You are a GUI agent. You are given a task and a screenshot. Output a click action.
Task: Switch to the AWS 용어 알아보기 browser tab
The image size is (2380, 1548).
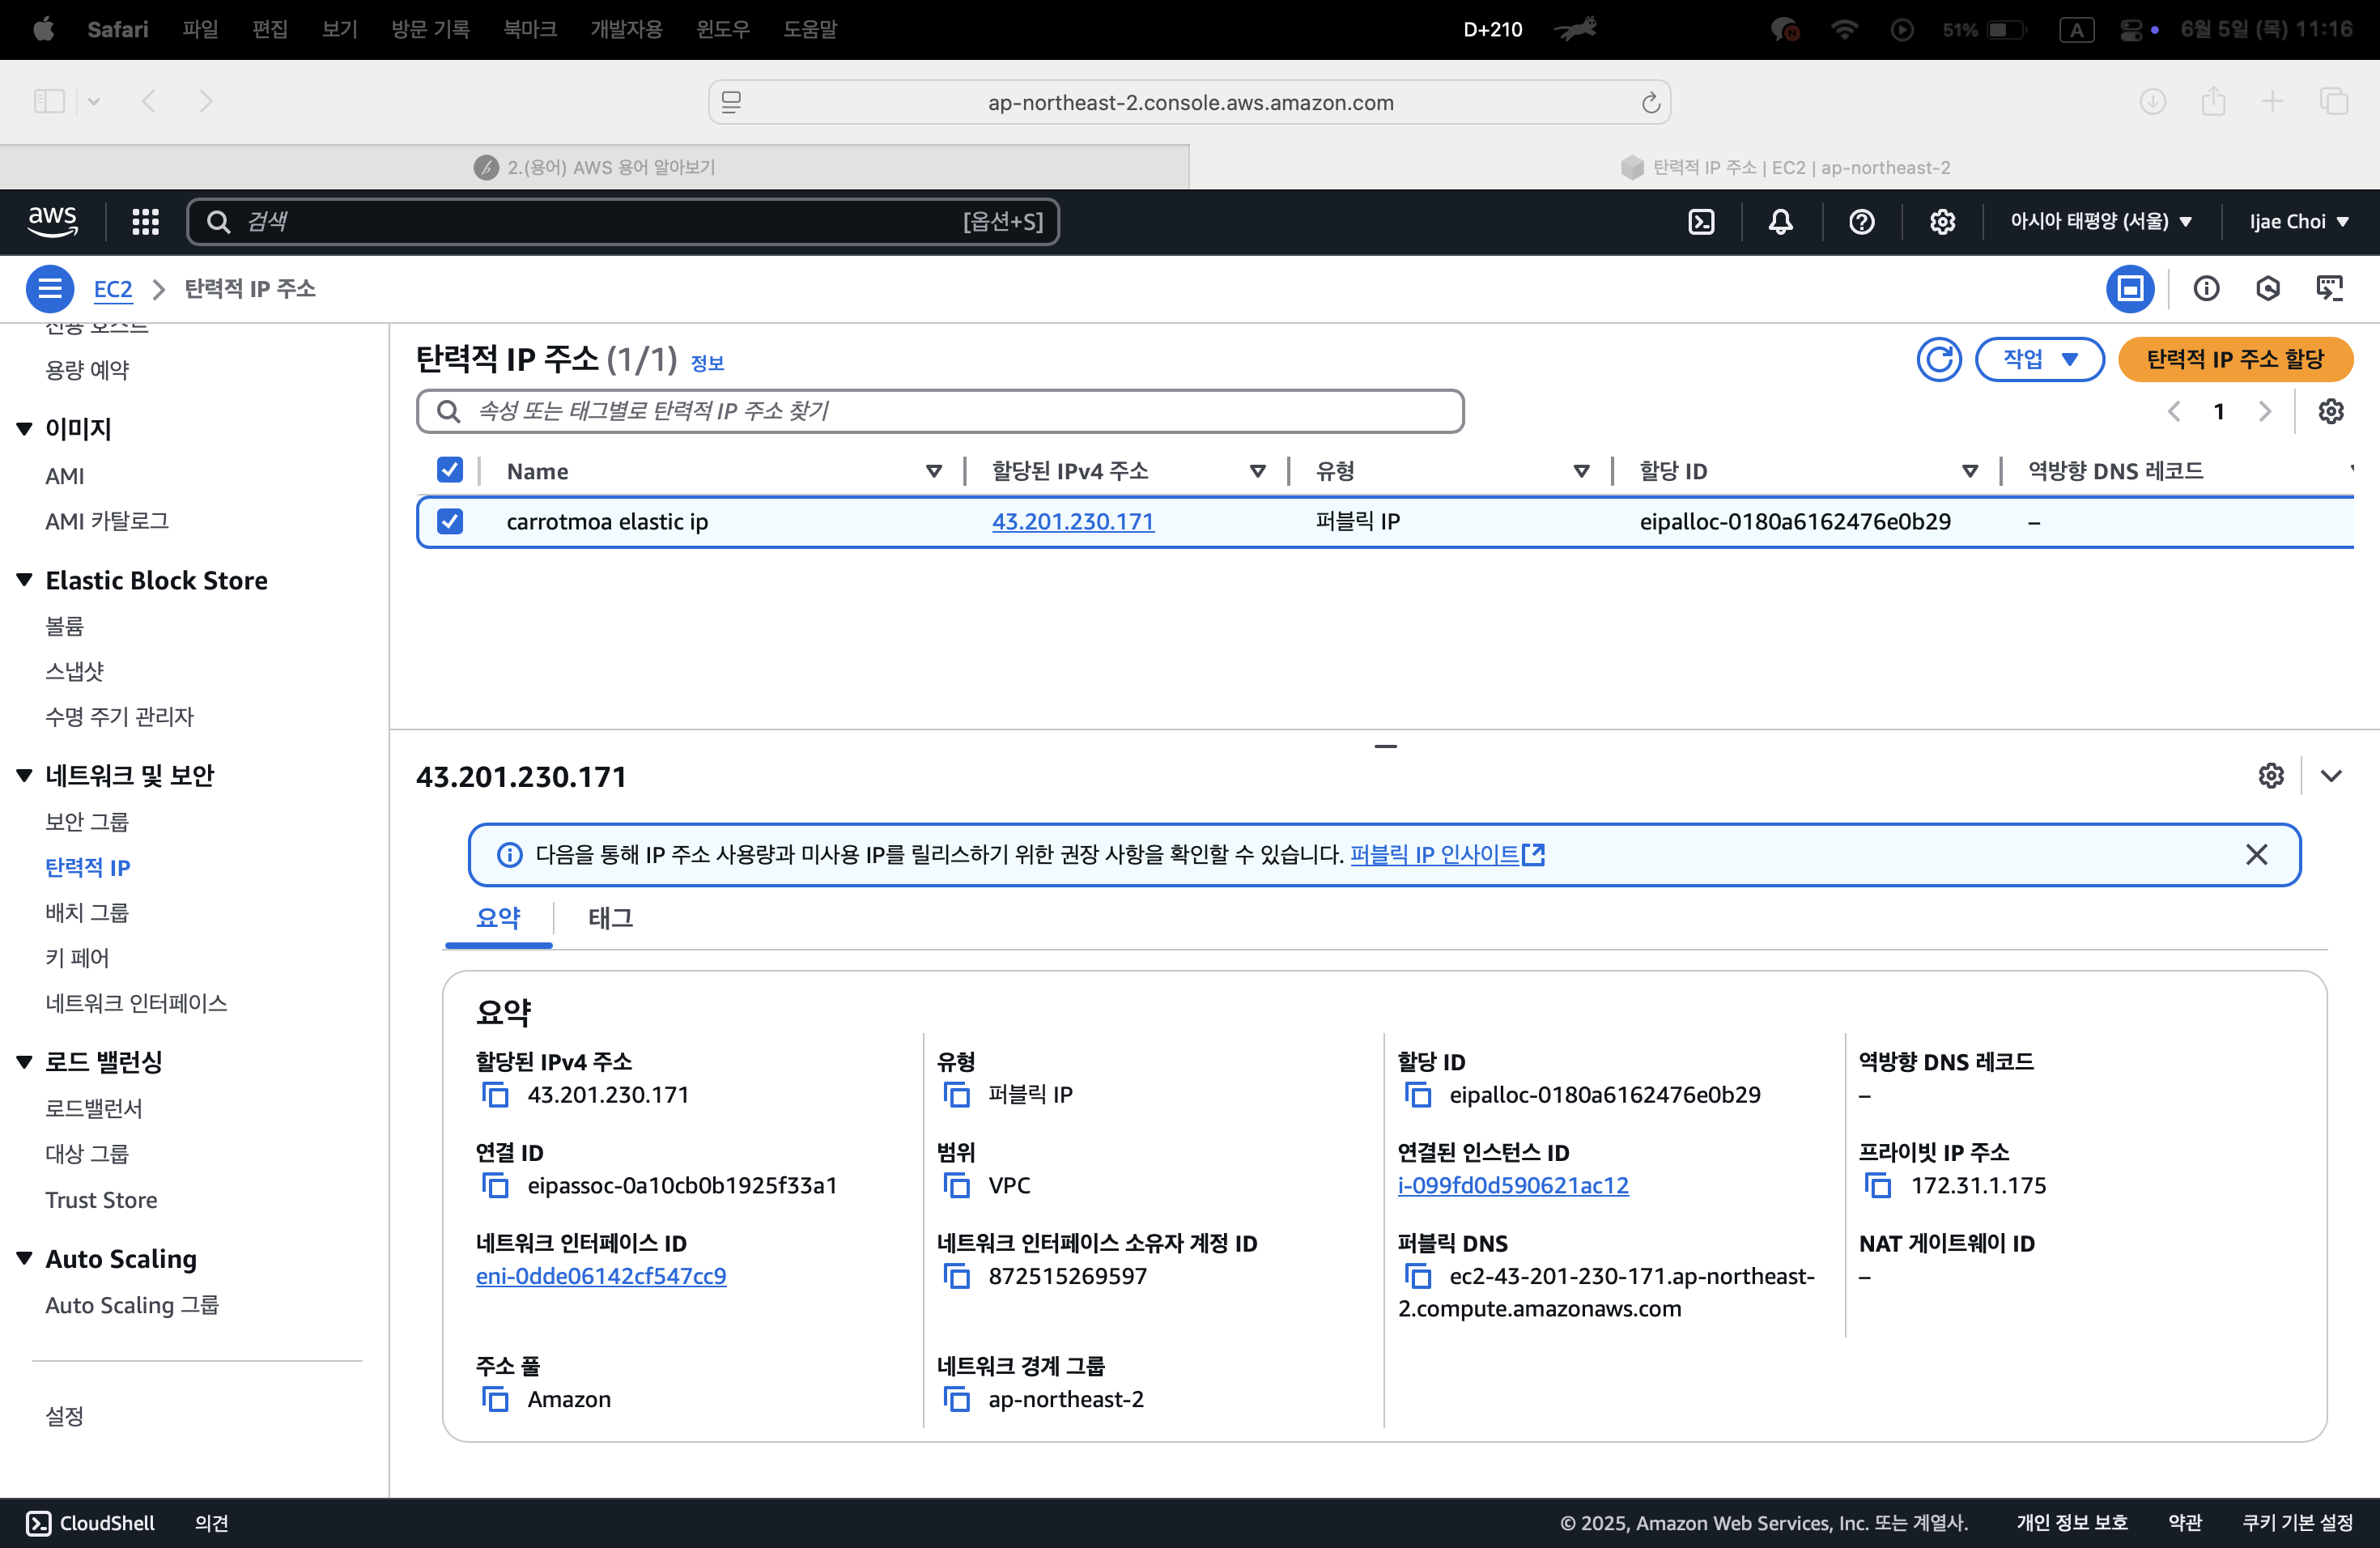(595, 167)
